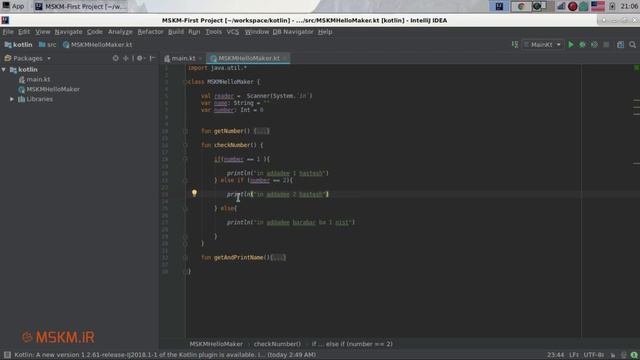Open the Navigate menu
The height and width of the screenshot is (360, 640).
68,32
